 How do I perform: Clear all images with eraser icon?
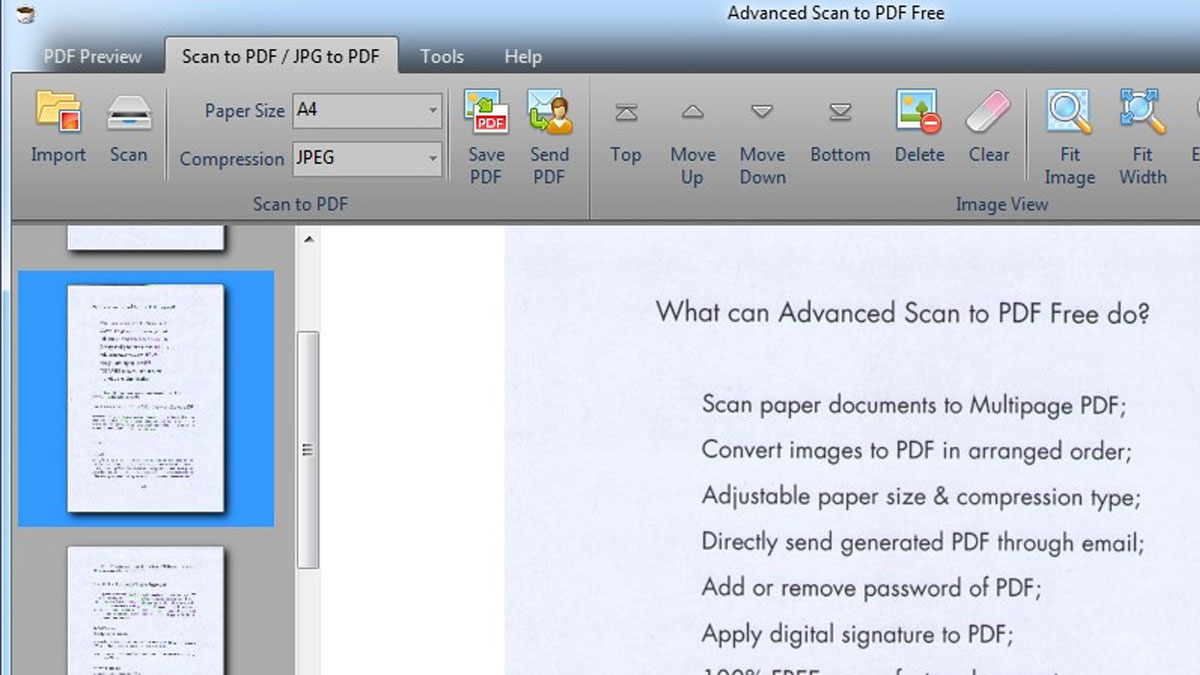click(988, 112)
